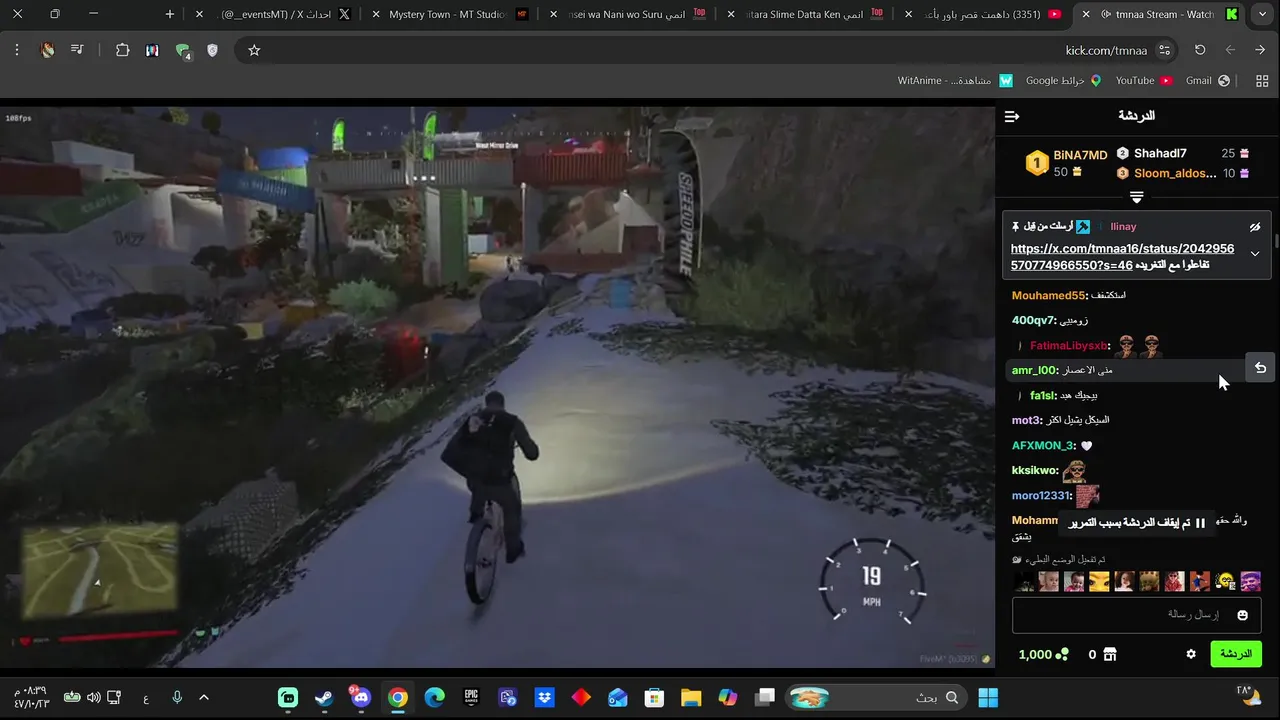1280x720 pixels.
Task: Switch to the Slime Datta Ken anime tab
Action: pyautogui.click(x=804, y=14)
